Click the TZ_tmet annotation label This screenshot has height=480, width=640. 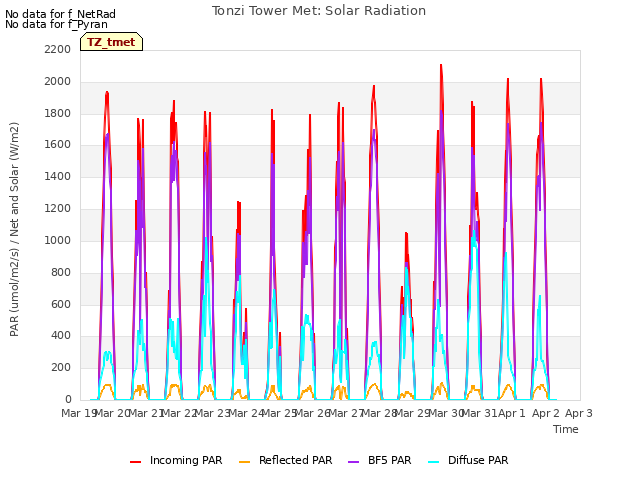click(111, 42)
